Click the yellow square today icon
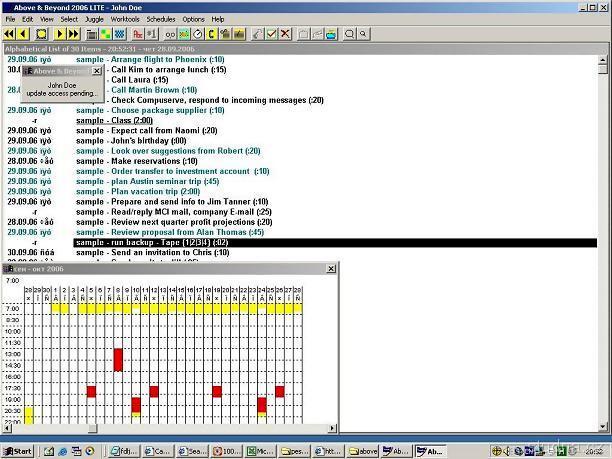The width and height of the screenshot is (612, 459). [x=41, y=34]
